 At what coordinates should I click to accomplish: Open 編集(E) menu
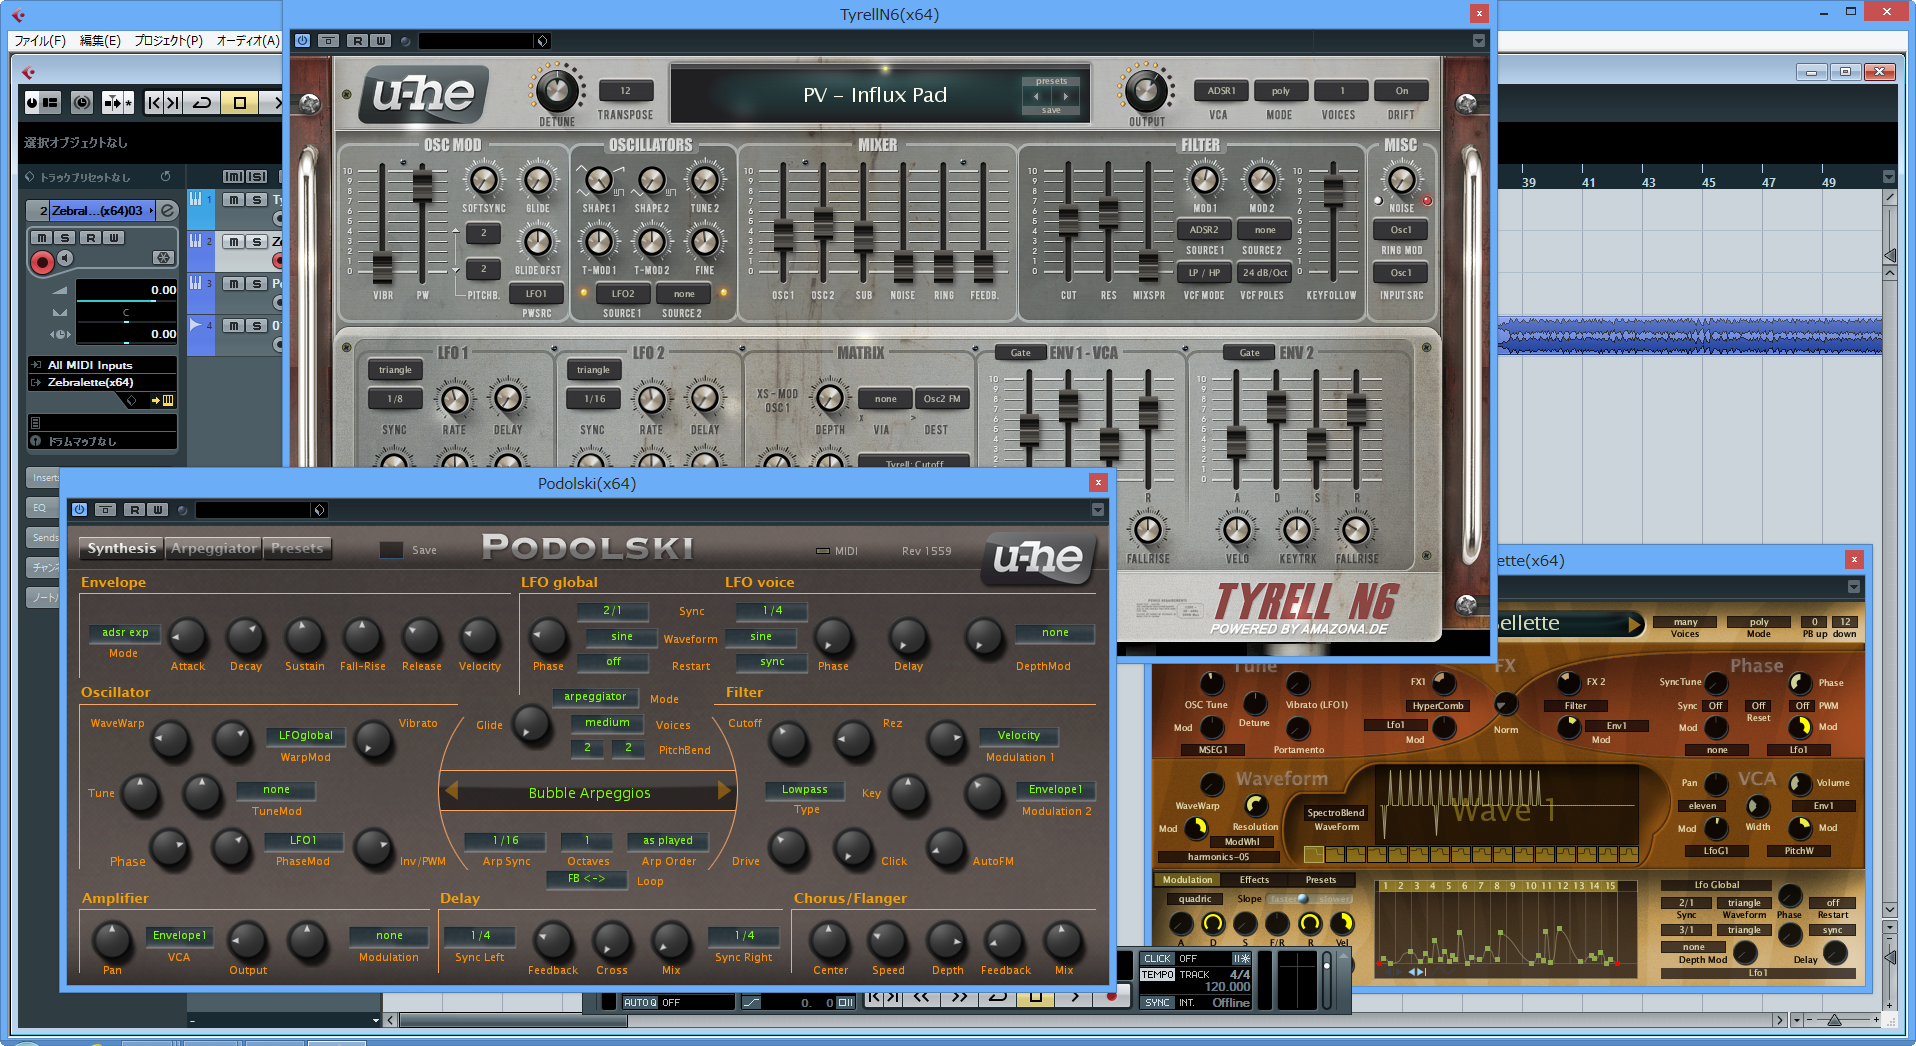100,41
